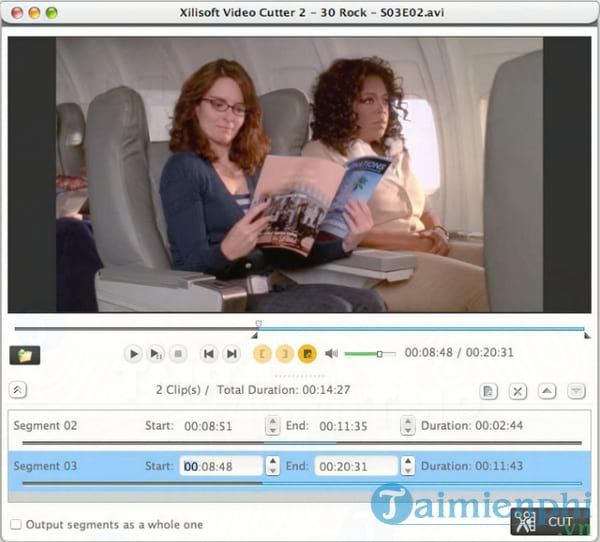Play the selected segment only
This screenshot has width=600, height=542.
(x=155, y=354)
